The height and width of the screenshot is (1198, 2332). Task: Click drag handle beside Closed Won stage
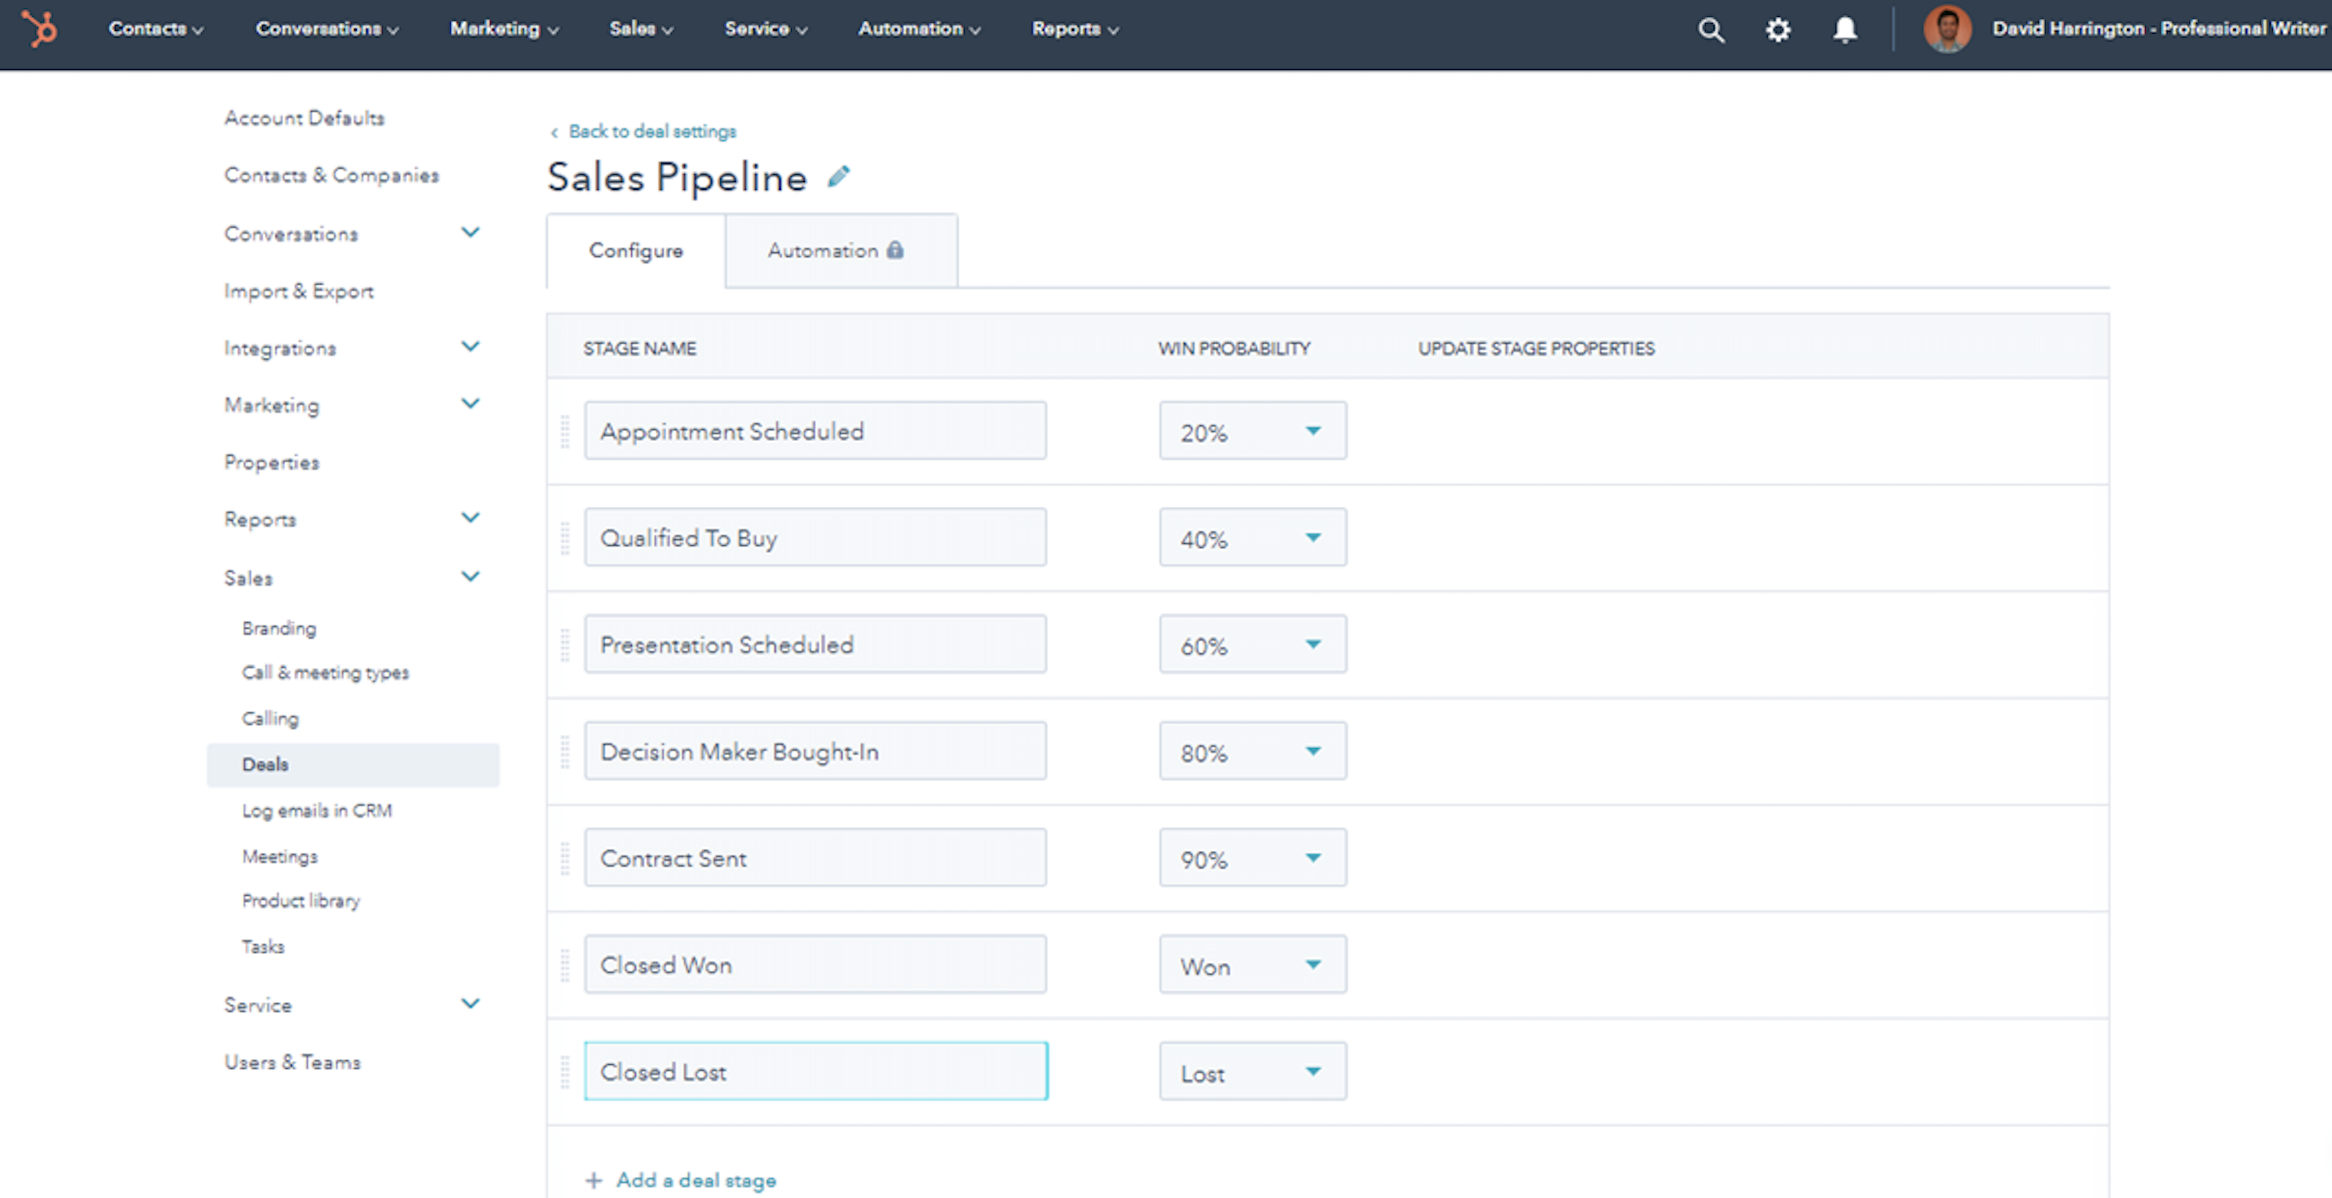pyautogui.click(x=565, y=965)
